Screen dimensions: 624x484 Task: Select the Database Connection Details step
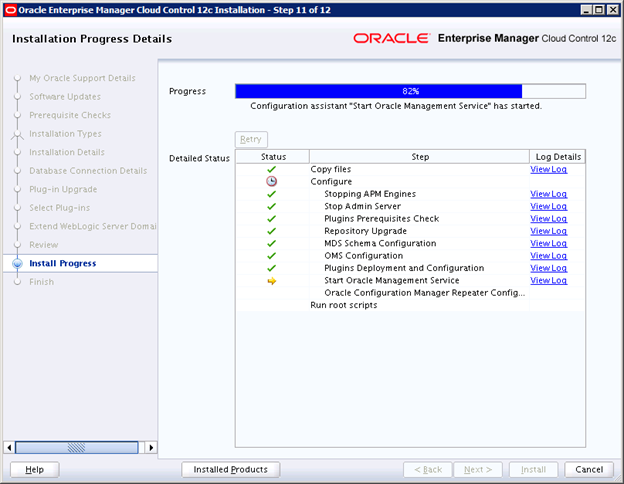[88, 171]
